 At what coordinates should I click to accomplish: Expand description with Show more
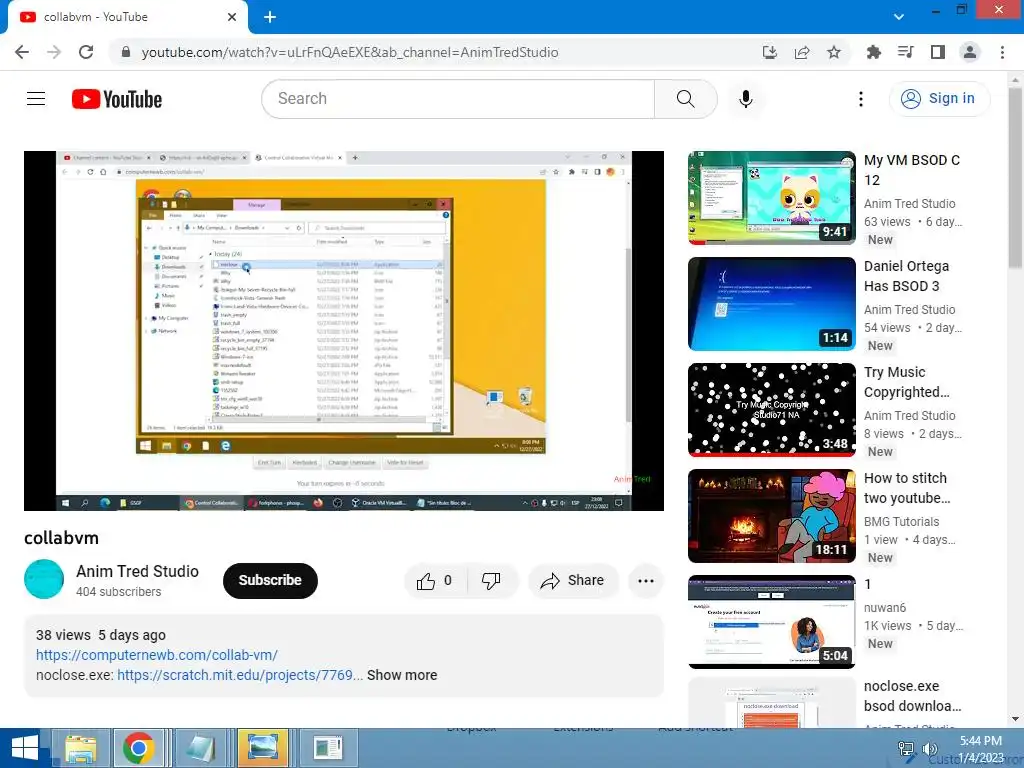402,675
